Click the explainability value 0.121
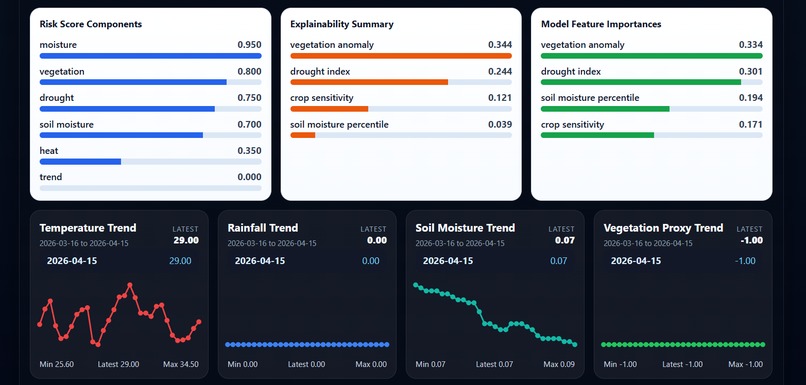The height and width of the screenshot is (385, 806). pos(500,98)
